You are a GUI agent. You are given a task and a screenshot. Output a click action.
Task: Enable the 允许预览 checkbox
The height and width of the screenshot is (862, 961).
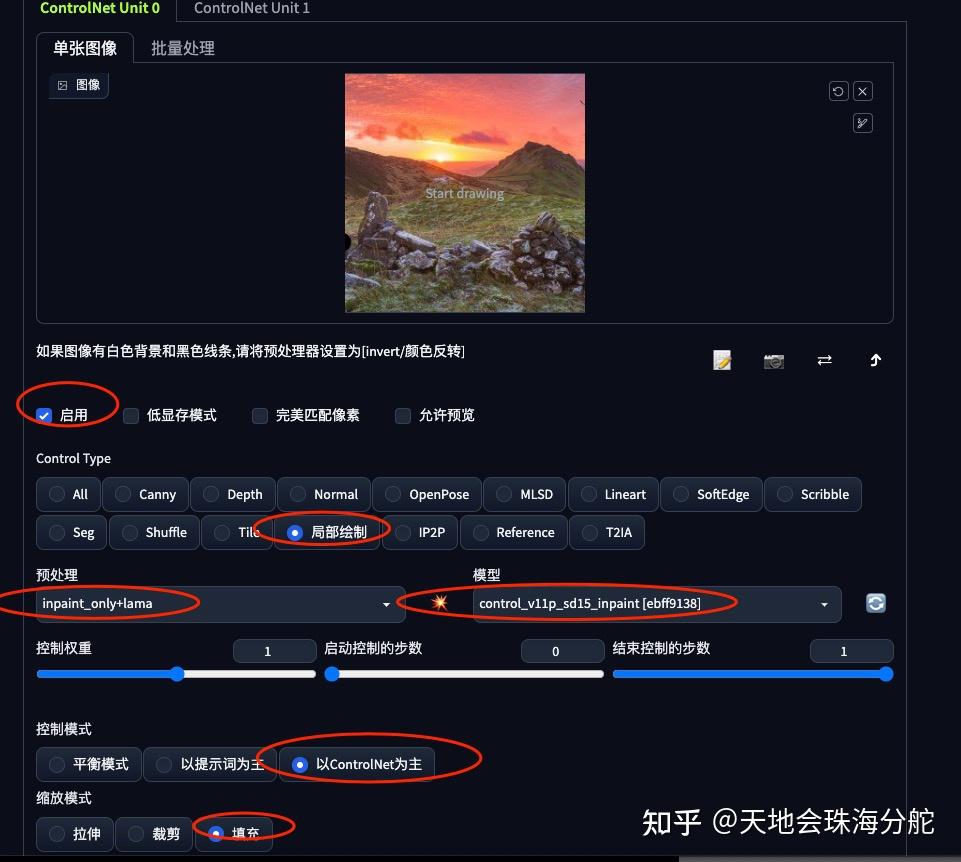(402, 415)
